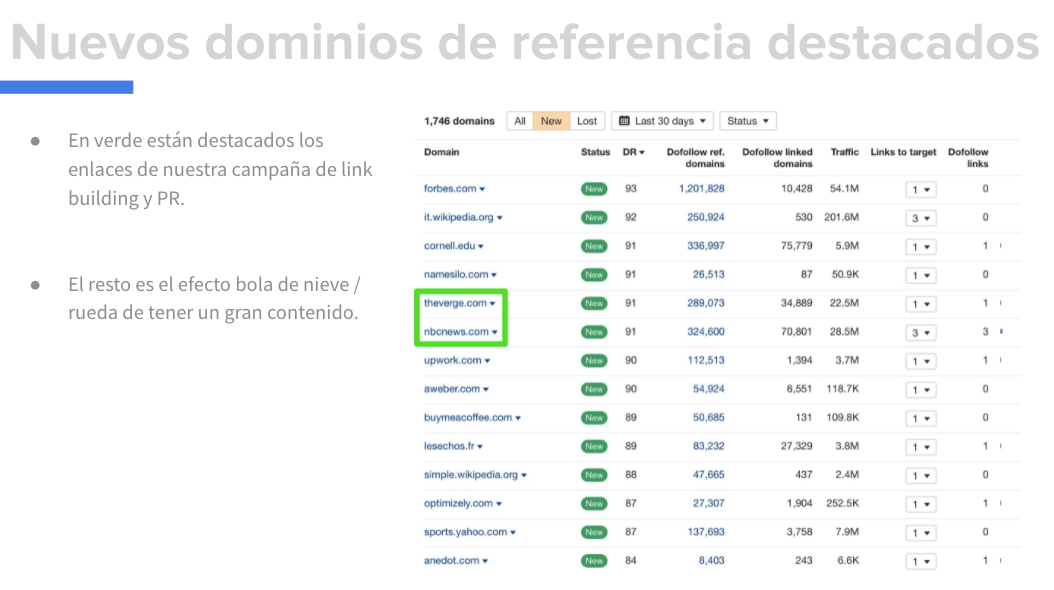Click the 1,746 domains count label
The height and width of the screenshot is (590, 1054).
[x=459, y=120]
